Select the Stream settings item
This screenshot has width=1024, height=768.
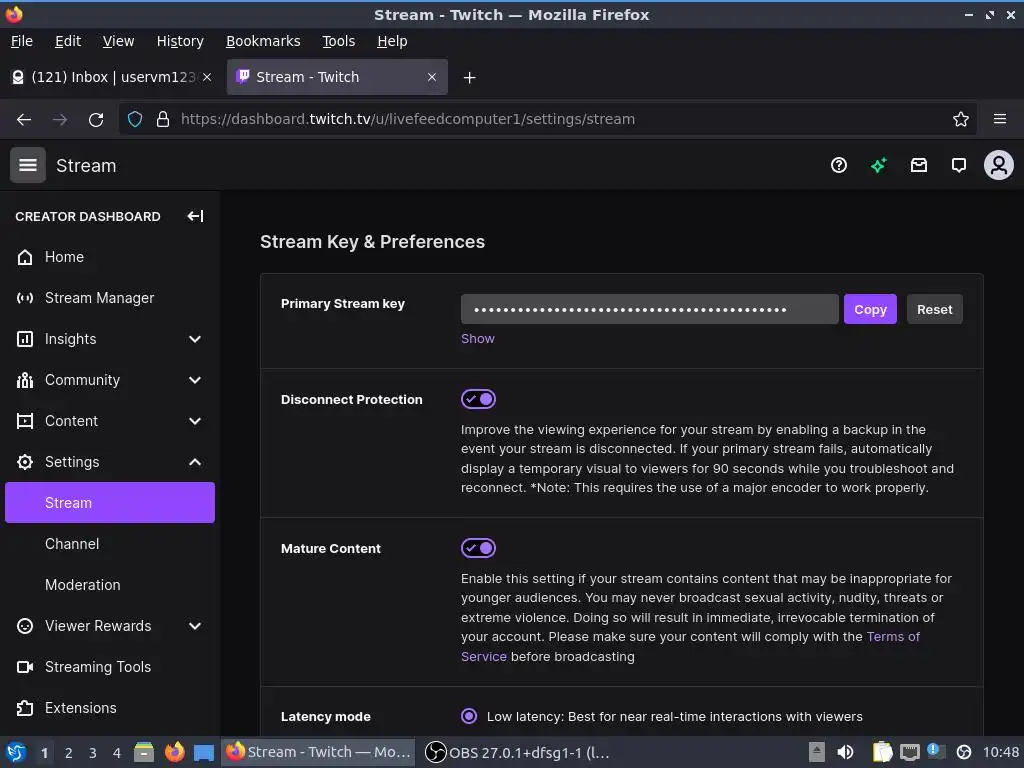click(110, 503)
